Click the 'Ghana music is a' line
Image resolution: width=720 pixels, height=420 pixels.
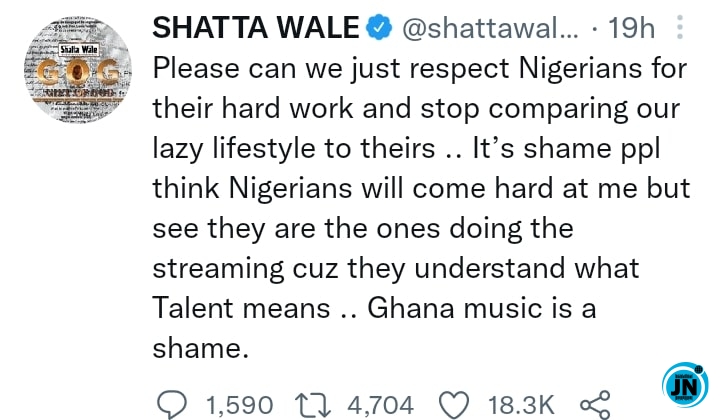[x=481, y=308]
